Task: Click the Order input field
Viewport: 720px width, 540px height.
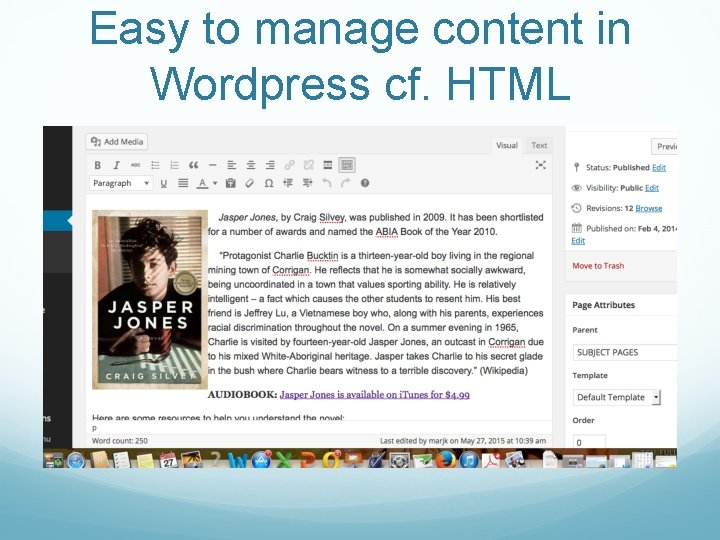Action: coord(589,442)
